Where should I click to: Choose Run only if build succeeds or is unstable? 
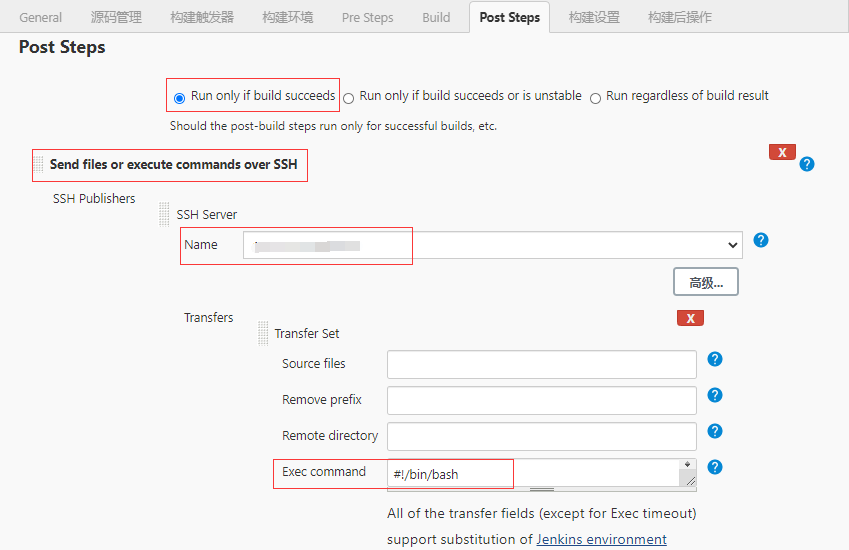tap(349, 98)
